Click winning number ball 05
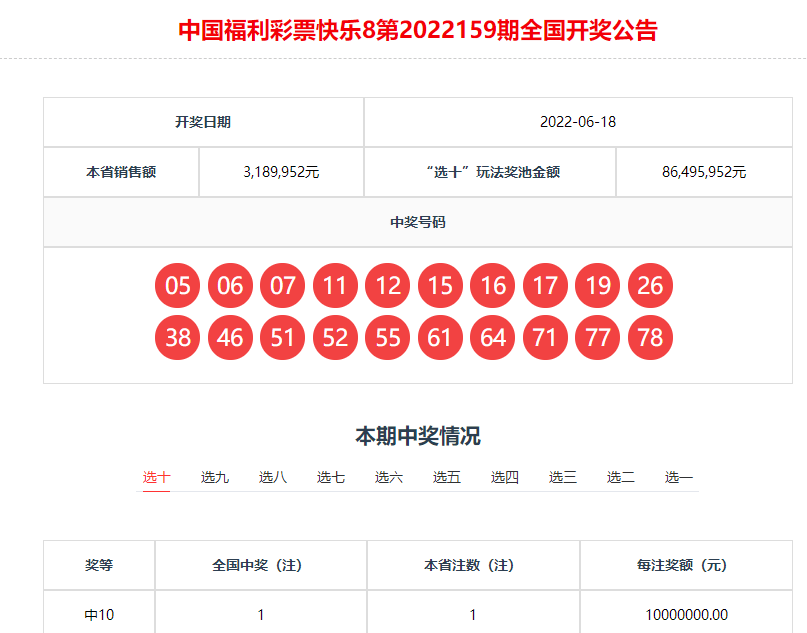Image resolution: width=807 pixels, height=633 pixels. pos(177,285)
